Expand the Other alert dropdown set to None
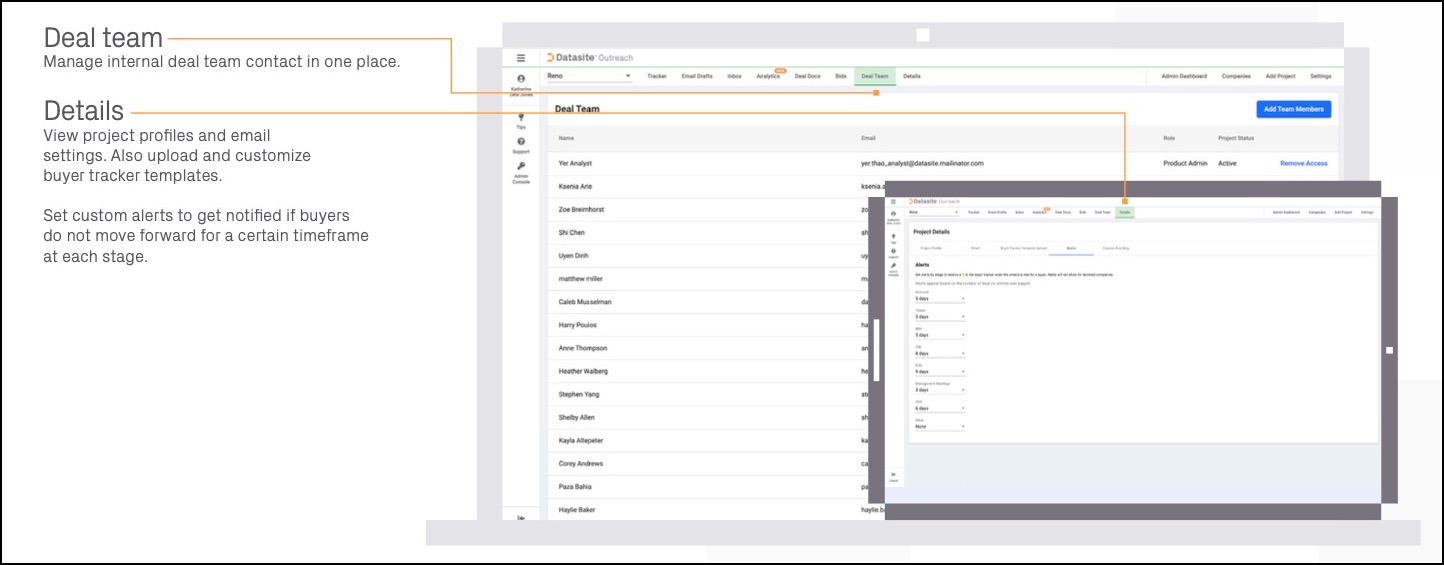This screenshot has width=1444, height=565. tap(940, 426)
